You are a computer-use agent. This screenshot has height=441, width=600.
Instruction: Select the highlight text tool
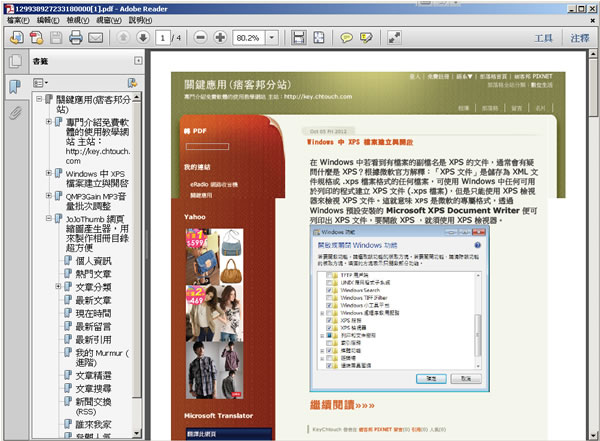366,38
